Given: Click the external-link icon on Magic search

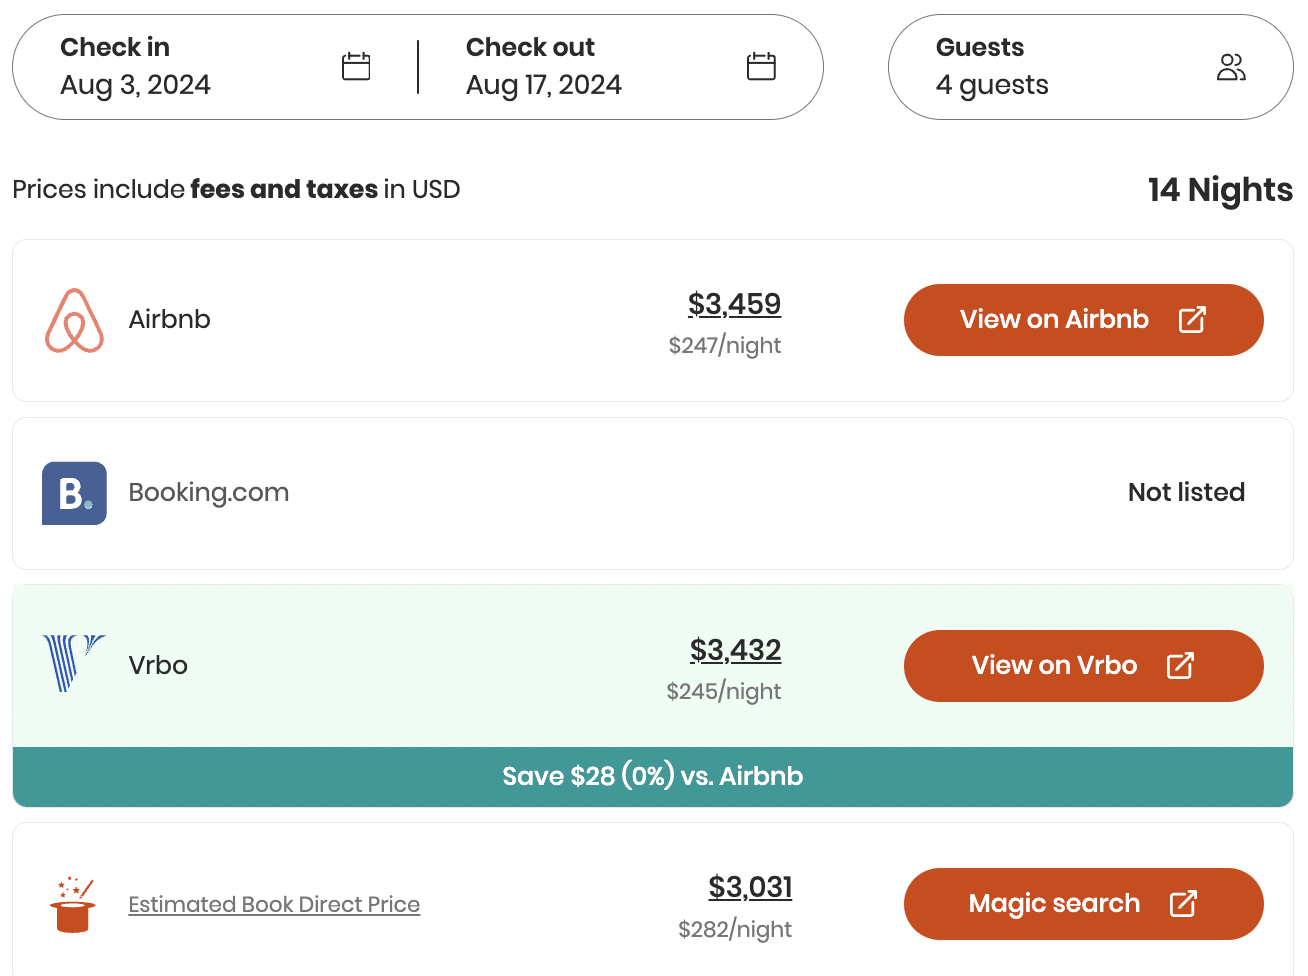Looking at the screenshot, I should tap(1182, 903).
